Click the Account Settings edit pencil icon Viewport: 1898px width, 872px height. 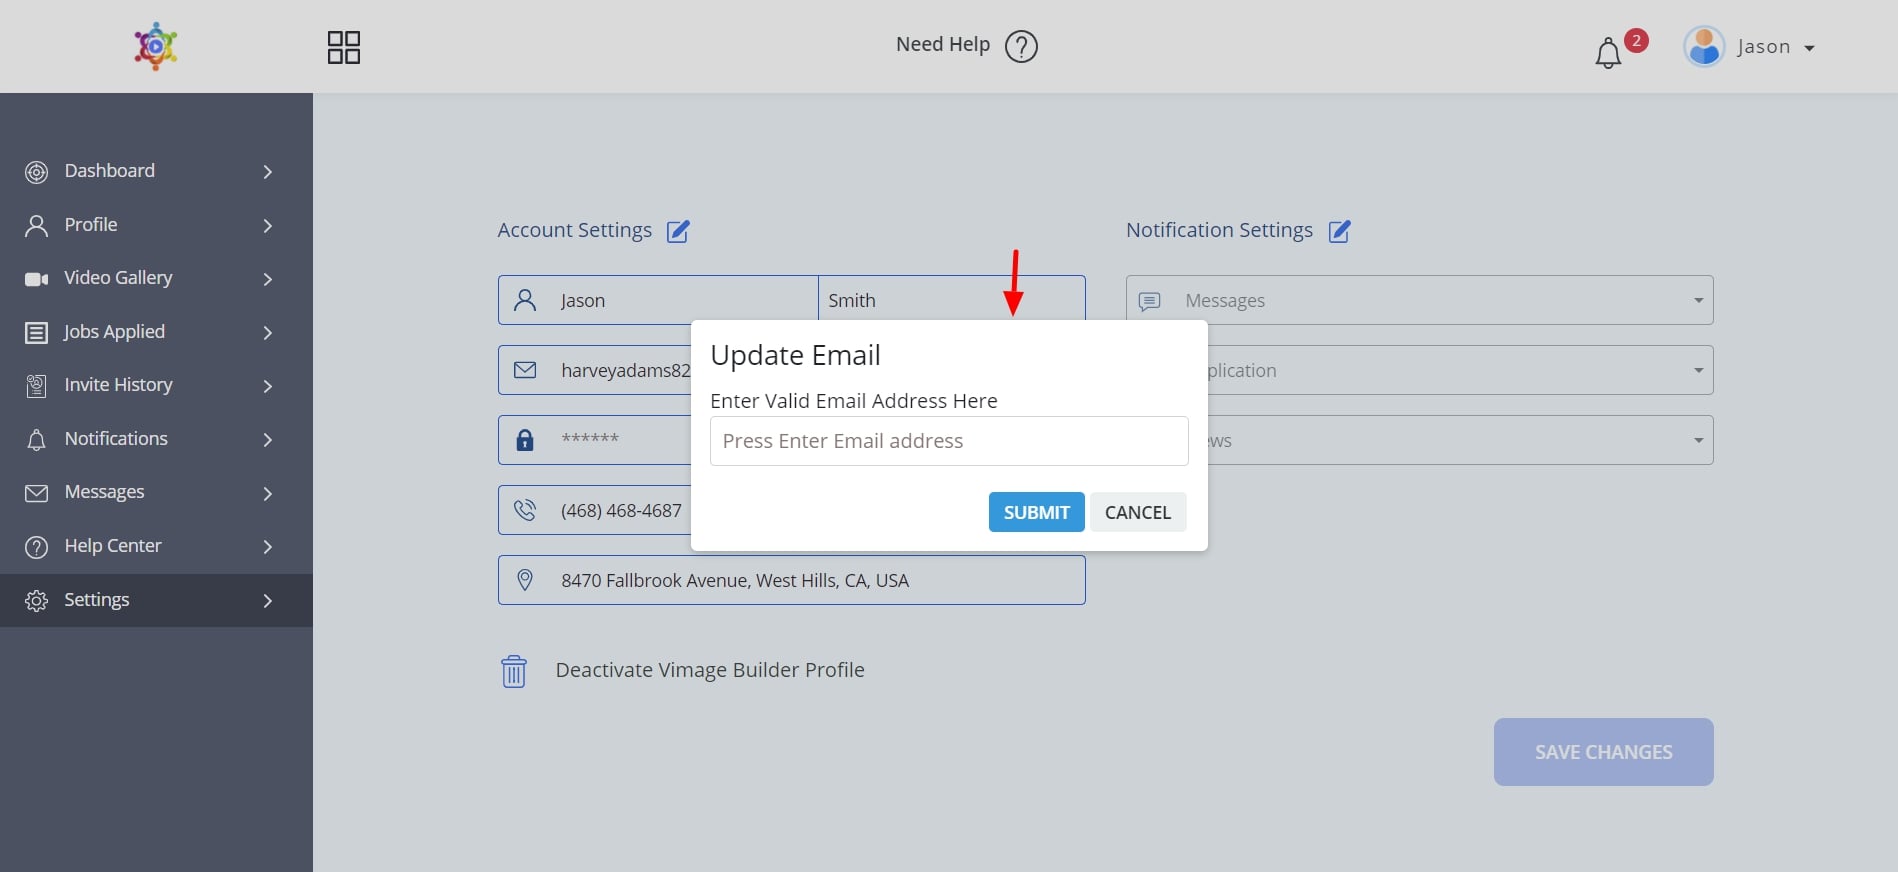pyautogui.click(x=678, y=231)
